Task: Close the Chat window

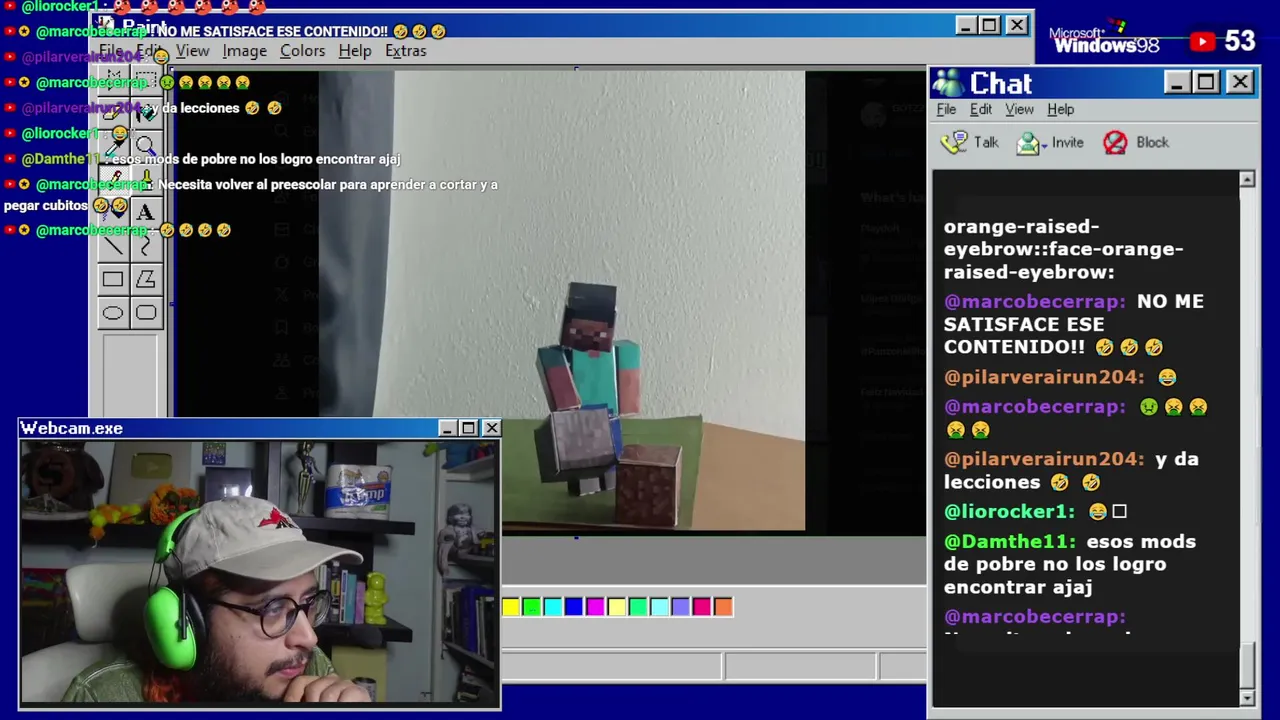Action: [1240, 82]
